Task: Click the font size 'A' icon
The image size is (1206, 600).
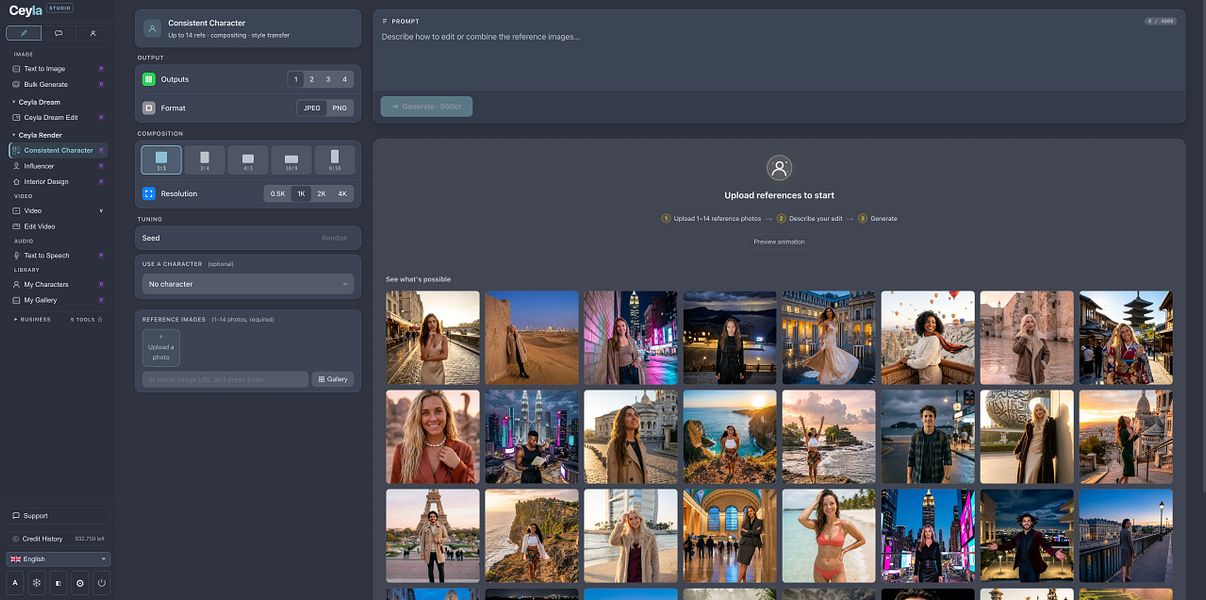Action: click(x=15, y=582)
